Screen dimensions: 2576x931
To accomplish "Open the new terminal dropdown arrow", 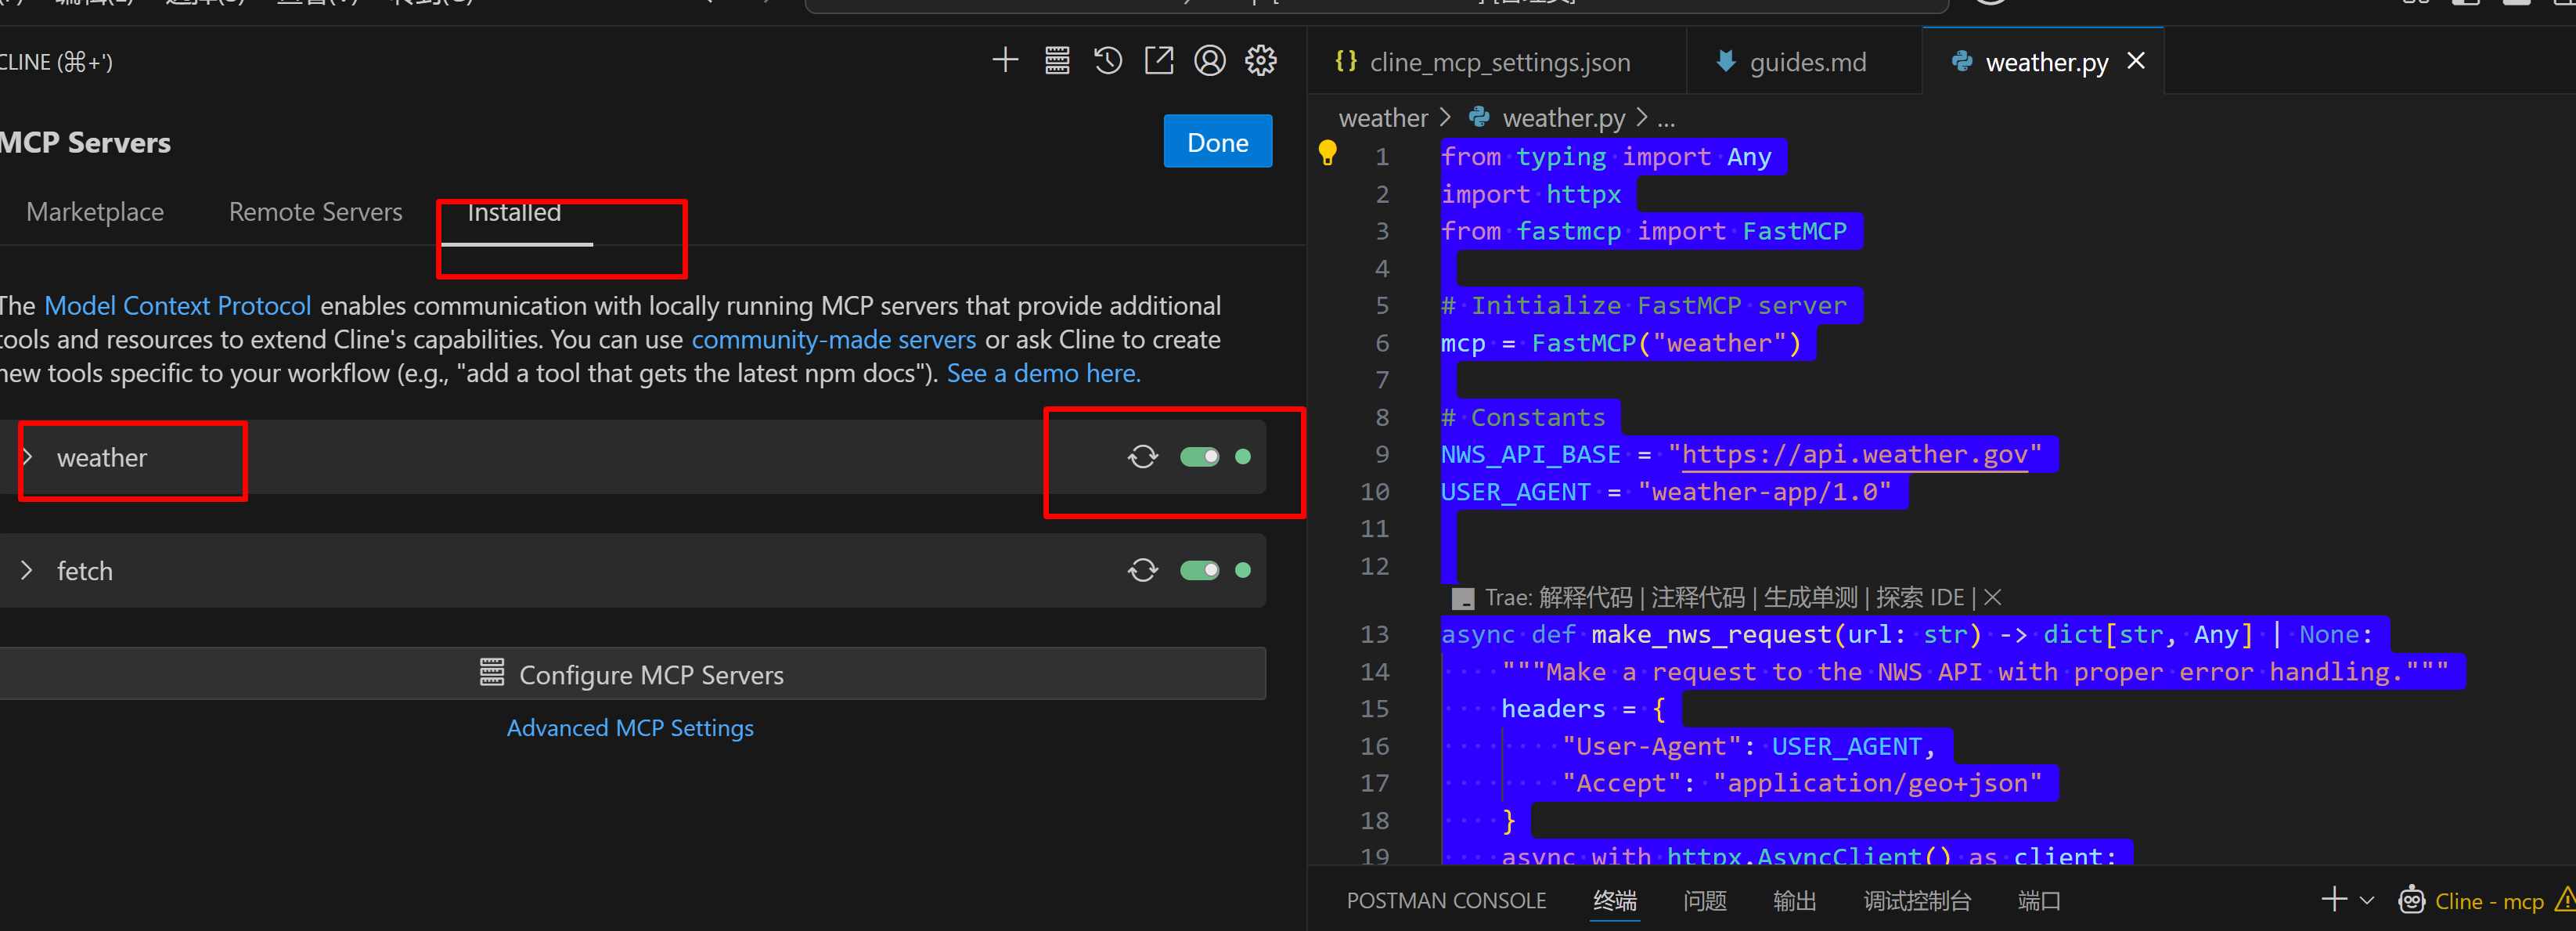I will click(x=2367, y=900).
